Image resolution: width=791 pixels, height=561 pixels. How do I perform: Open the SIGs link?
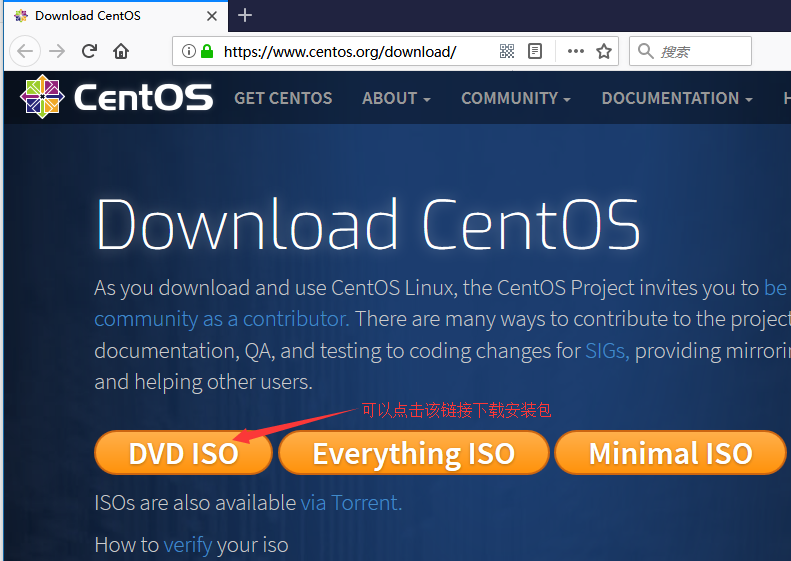(x=607, y=351)
